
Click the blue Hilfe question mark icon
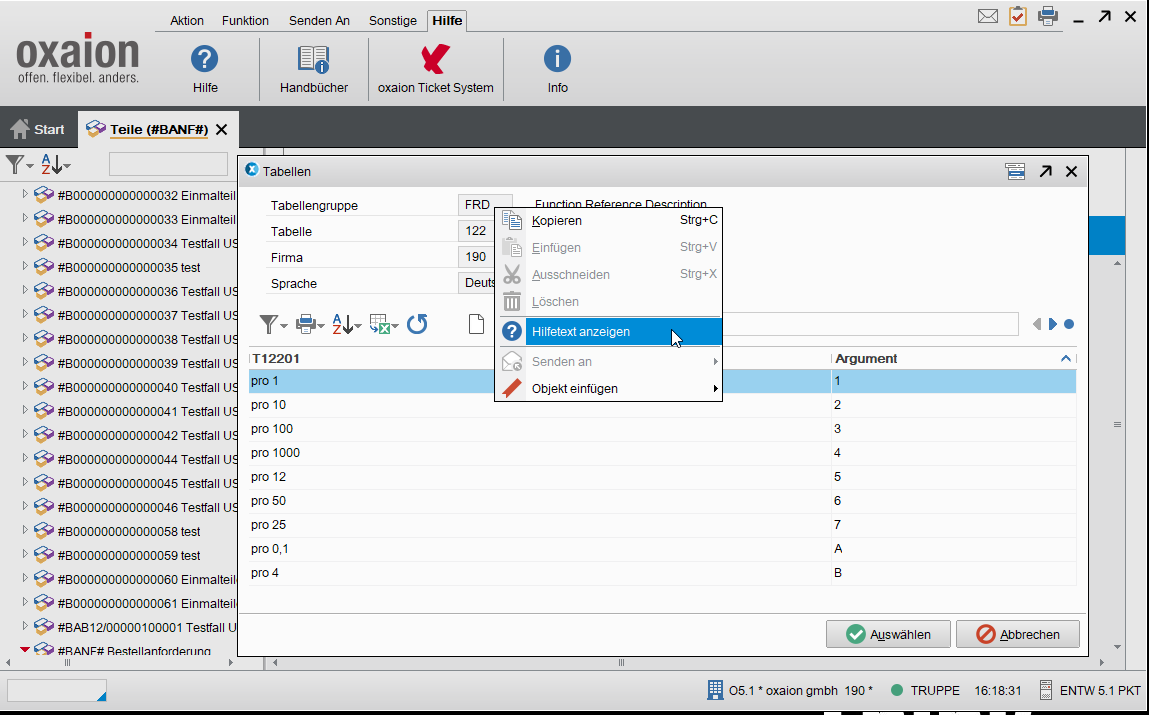205,60
